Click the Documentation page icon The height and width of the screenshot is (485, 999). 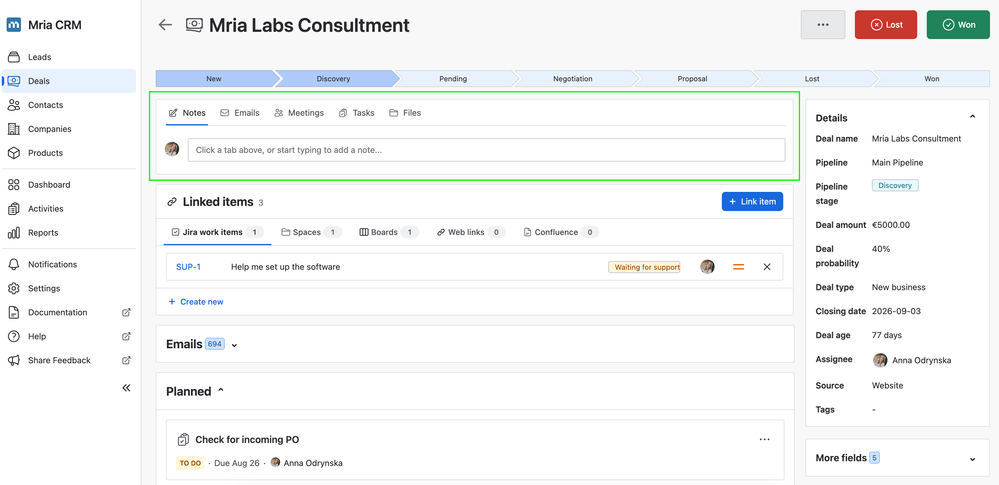click(x=13, y=312)
